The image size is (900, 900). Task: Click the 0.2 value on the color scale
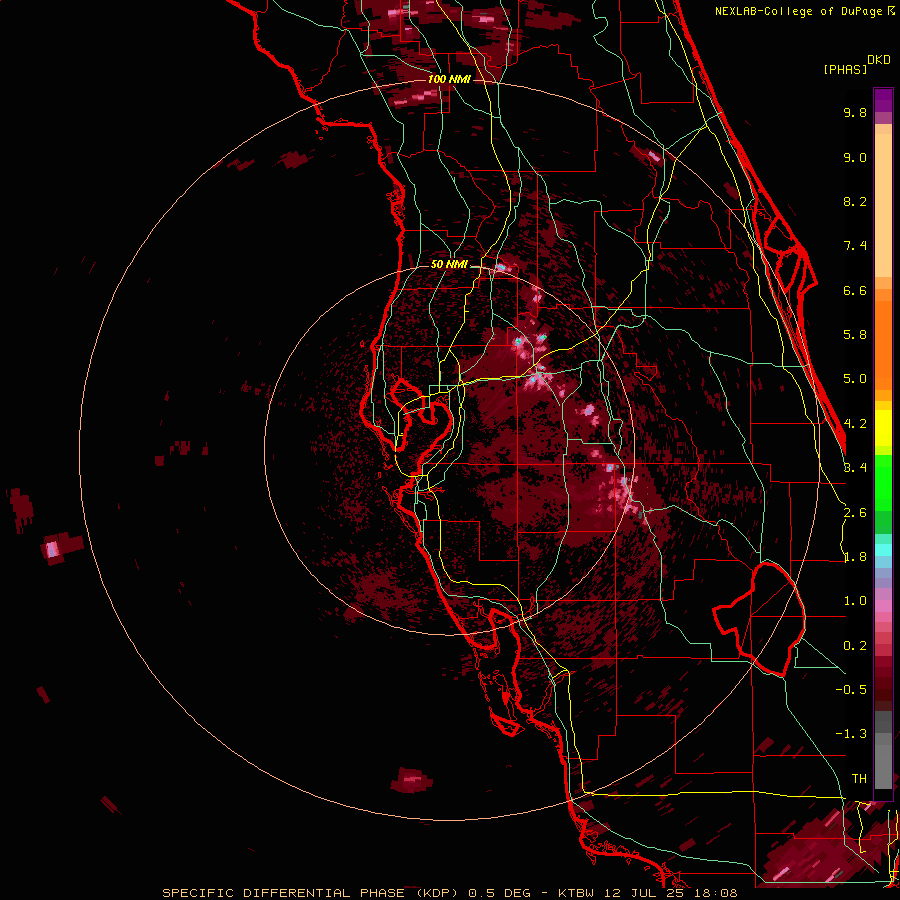(x=855, y=646)
